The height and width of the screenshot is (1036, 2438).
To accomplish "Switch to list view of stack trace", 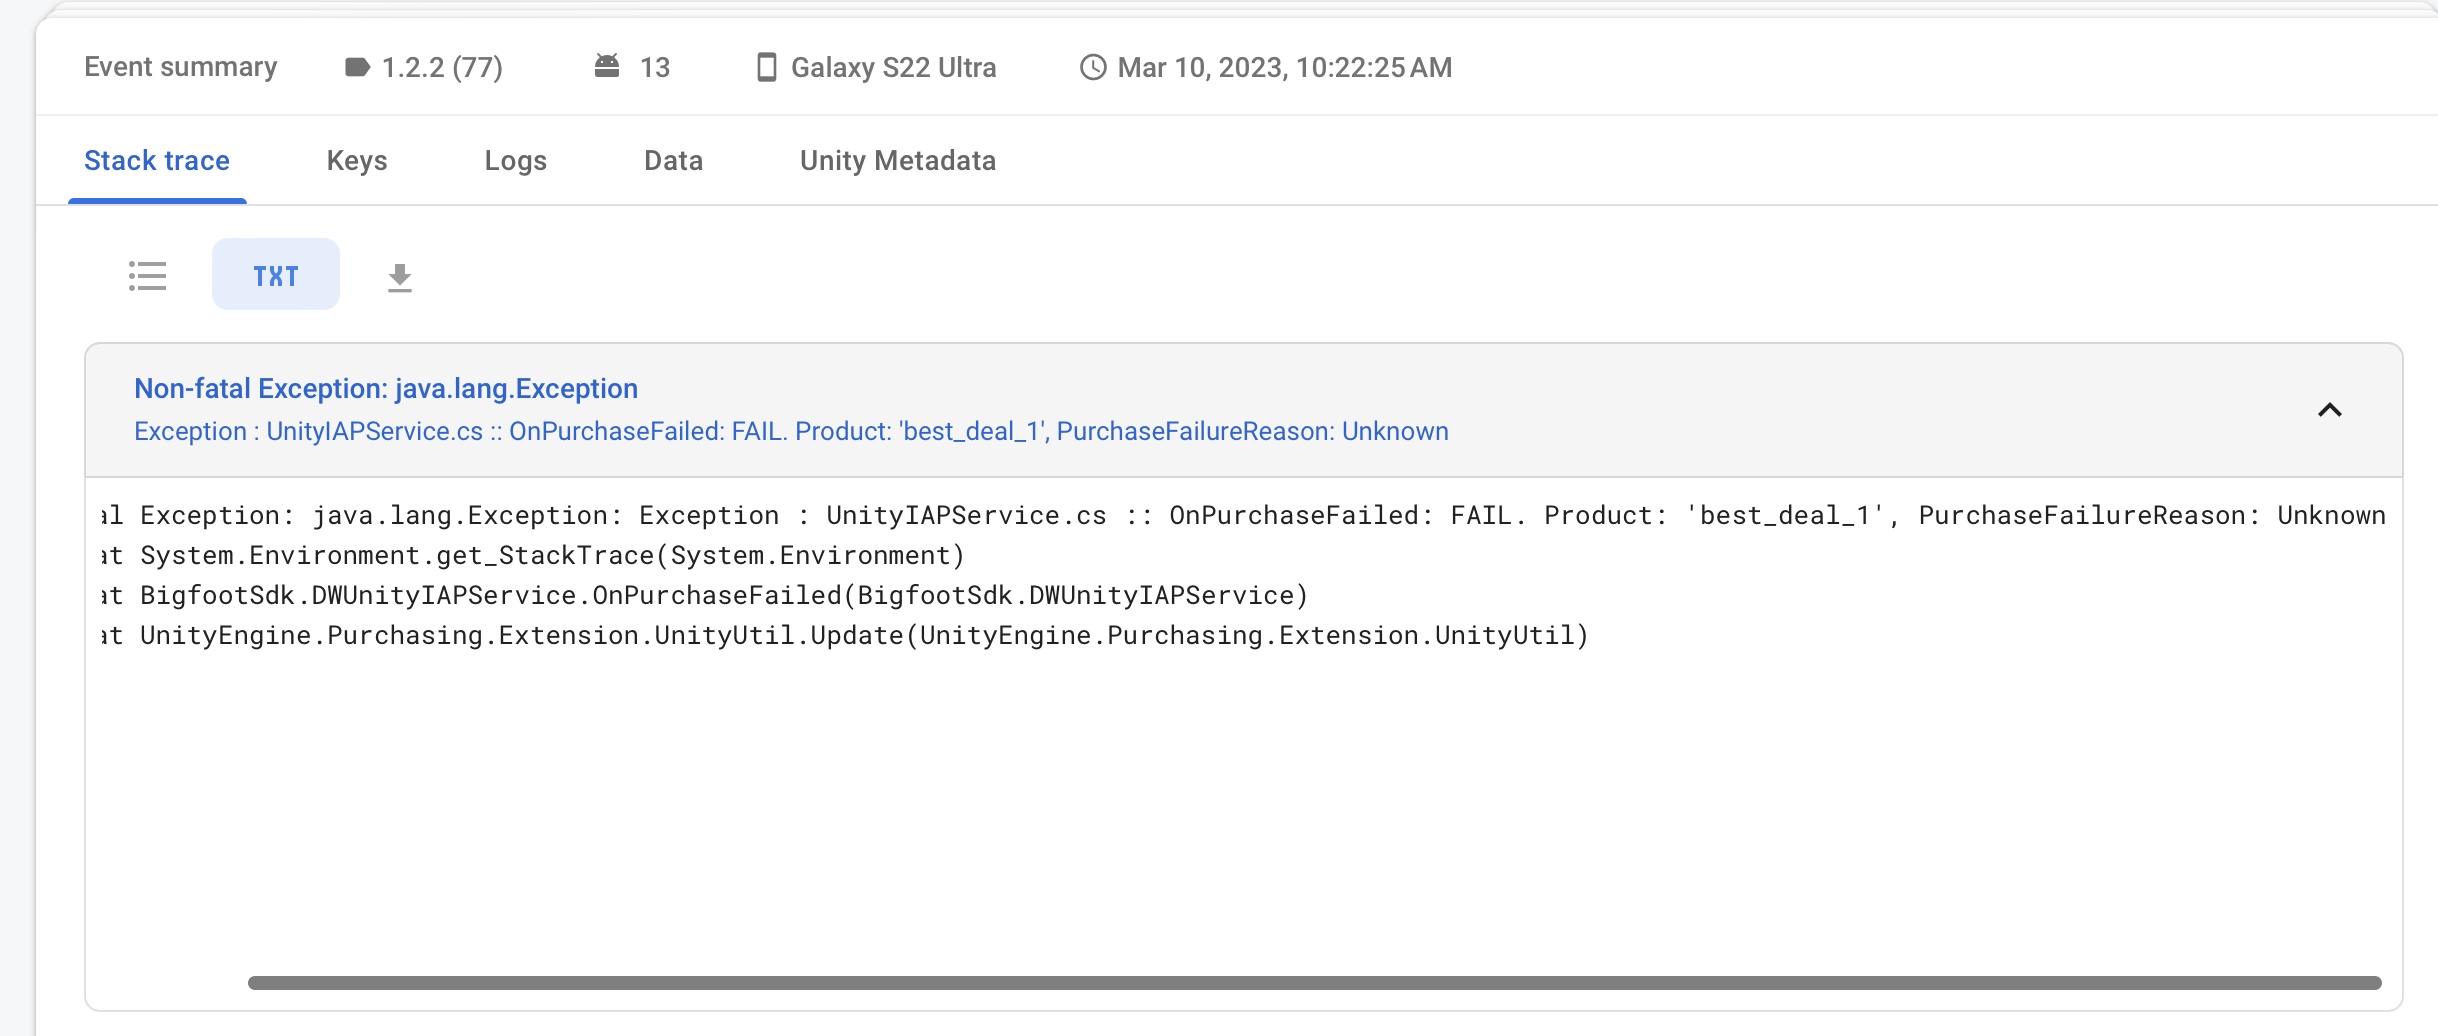I will [148, 275].
